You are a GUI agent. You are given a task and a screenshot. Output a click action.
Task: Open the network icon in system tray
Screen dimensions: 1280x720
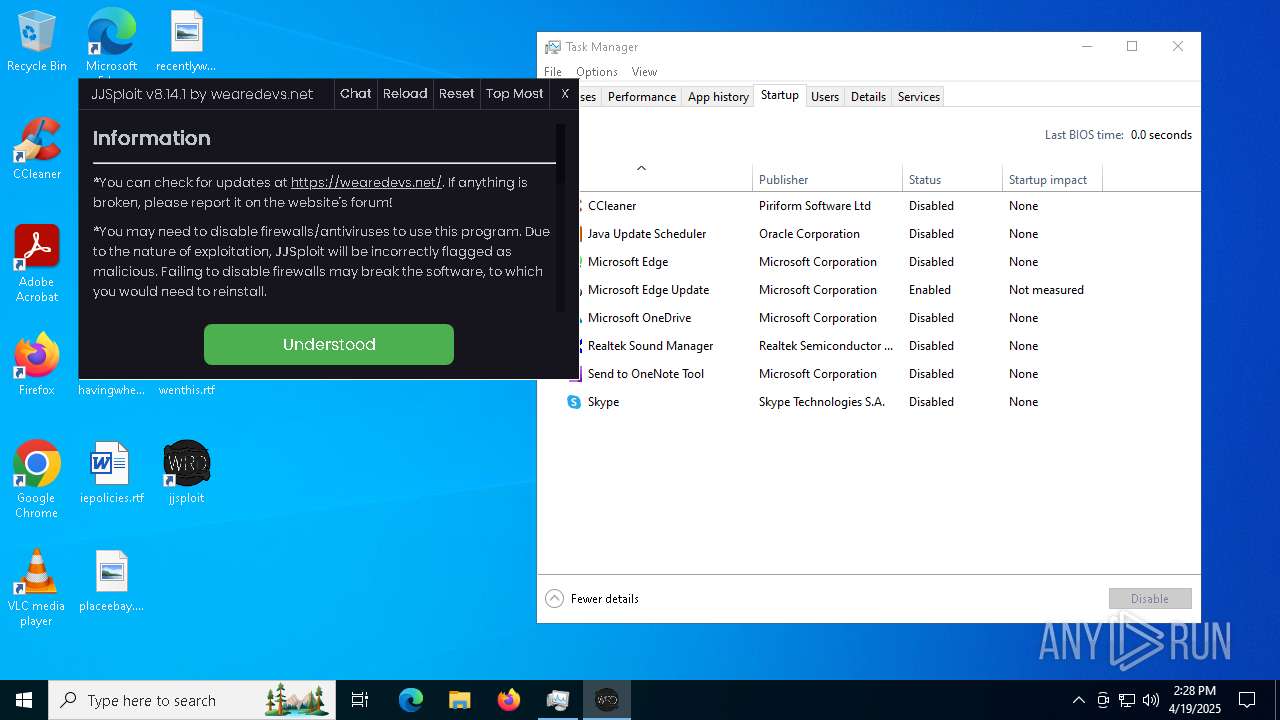1127,700
